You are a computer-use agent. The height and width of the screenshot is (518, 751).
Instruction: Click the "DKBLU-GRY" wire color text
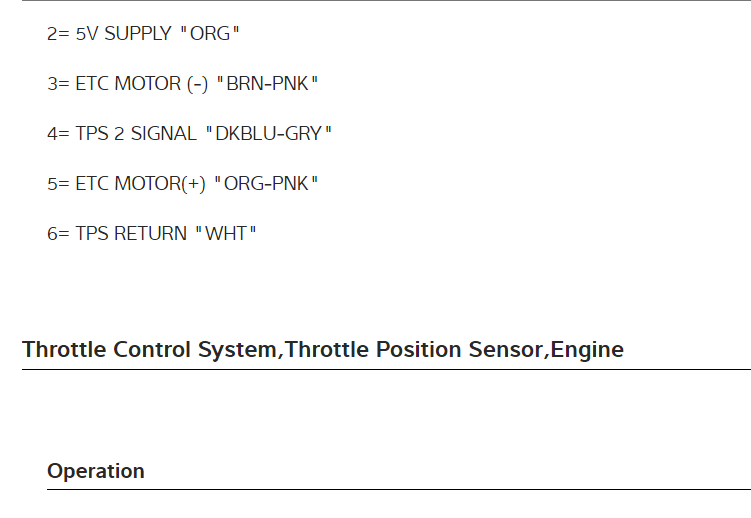point(267,134)
